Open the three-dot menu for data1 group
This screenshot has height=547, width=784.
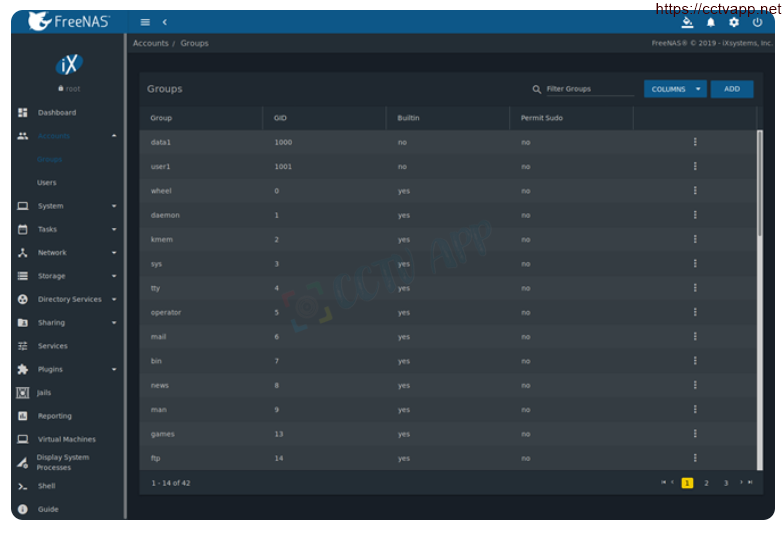(x=695, y=142)
